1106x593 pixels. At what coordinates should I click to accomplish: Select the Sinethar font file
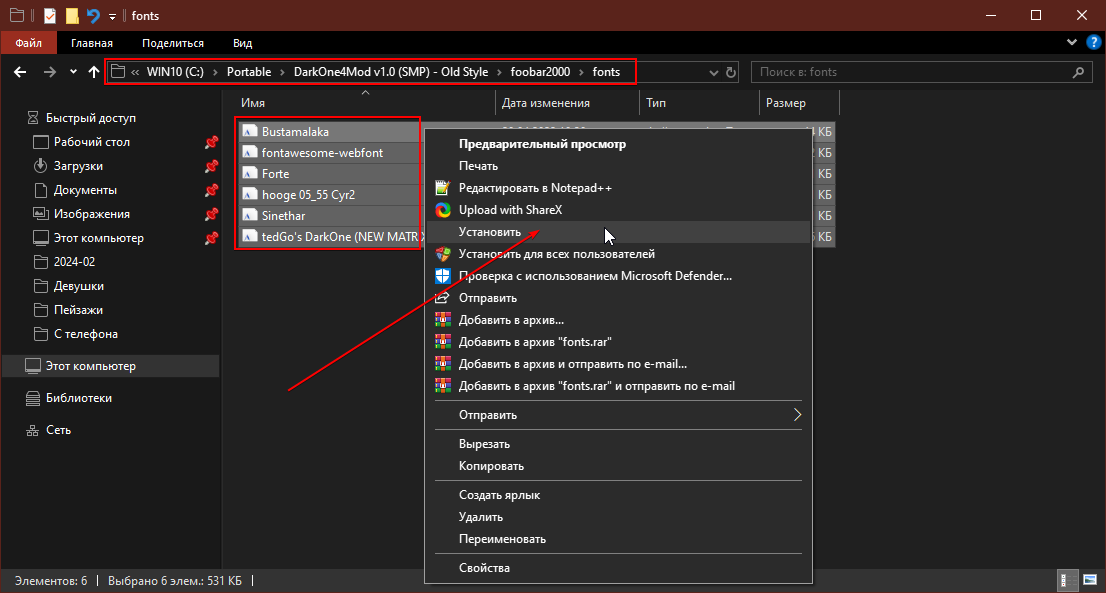(x=284, y=216)
